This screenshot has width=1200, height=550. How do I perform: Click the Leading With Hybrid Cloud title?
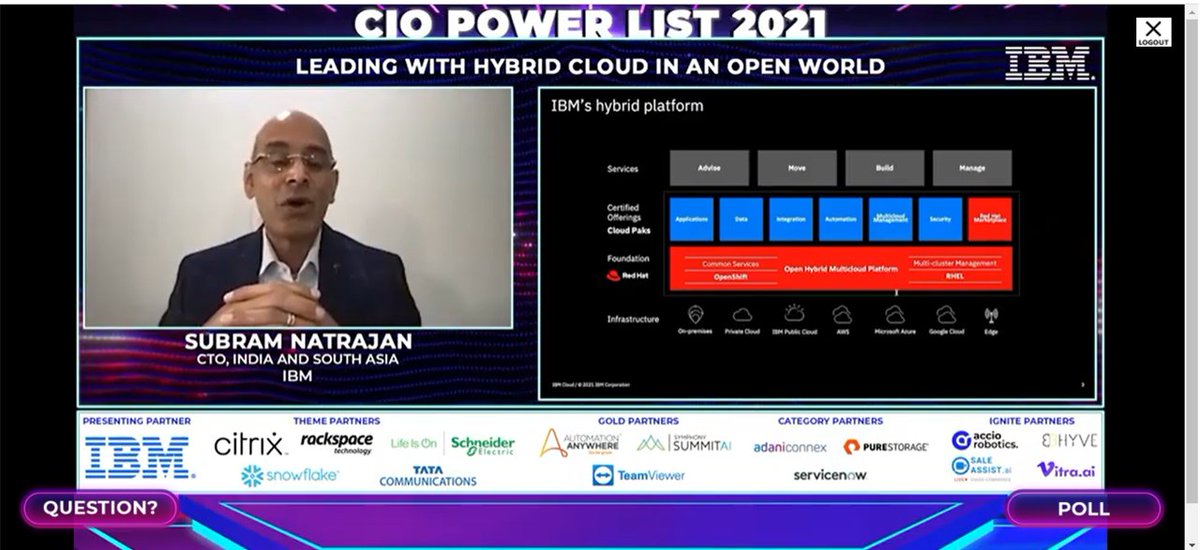(x=590, y=66)
